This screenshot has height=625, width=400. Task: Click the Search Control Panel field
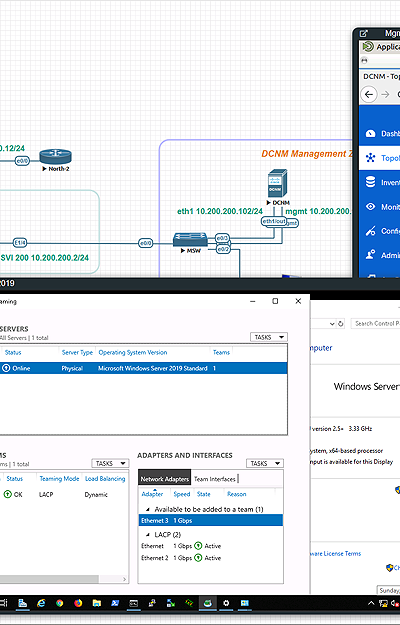[375, 323]
